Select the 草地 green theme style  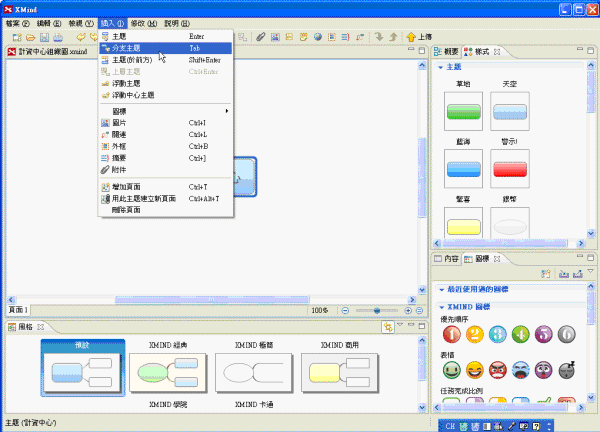point(463,111)
